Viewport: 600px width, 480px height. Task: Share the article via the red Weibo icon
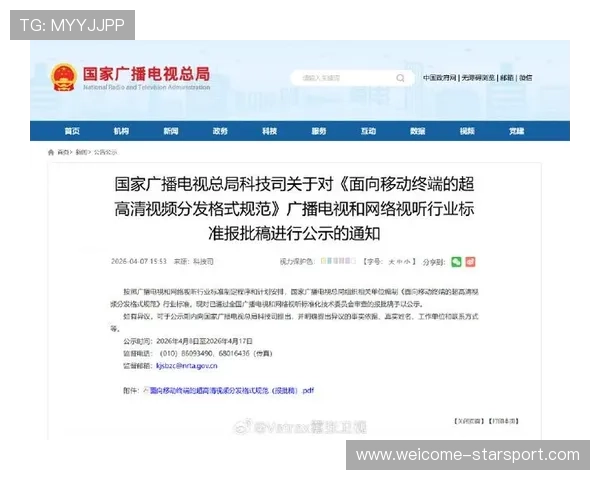470,262
